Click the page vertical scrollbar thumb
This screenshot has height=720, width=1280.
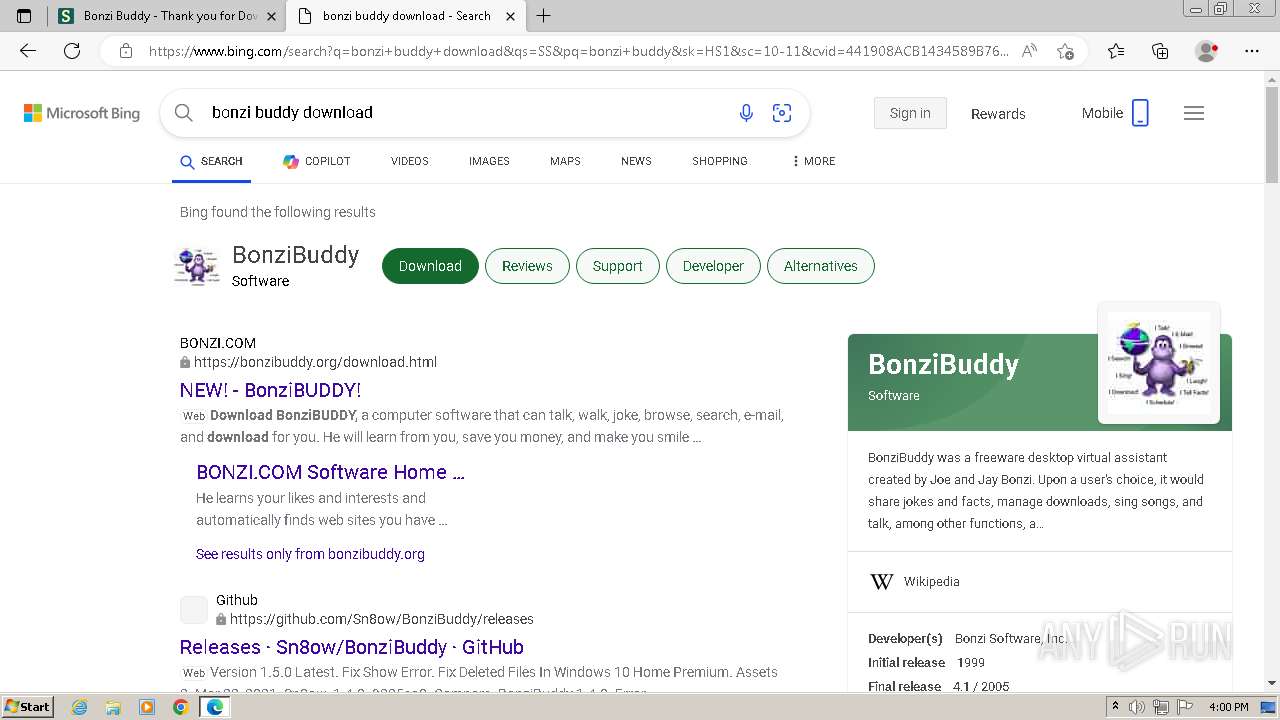point(1272,133)
